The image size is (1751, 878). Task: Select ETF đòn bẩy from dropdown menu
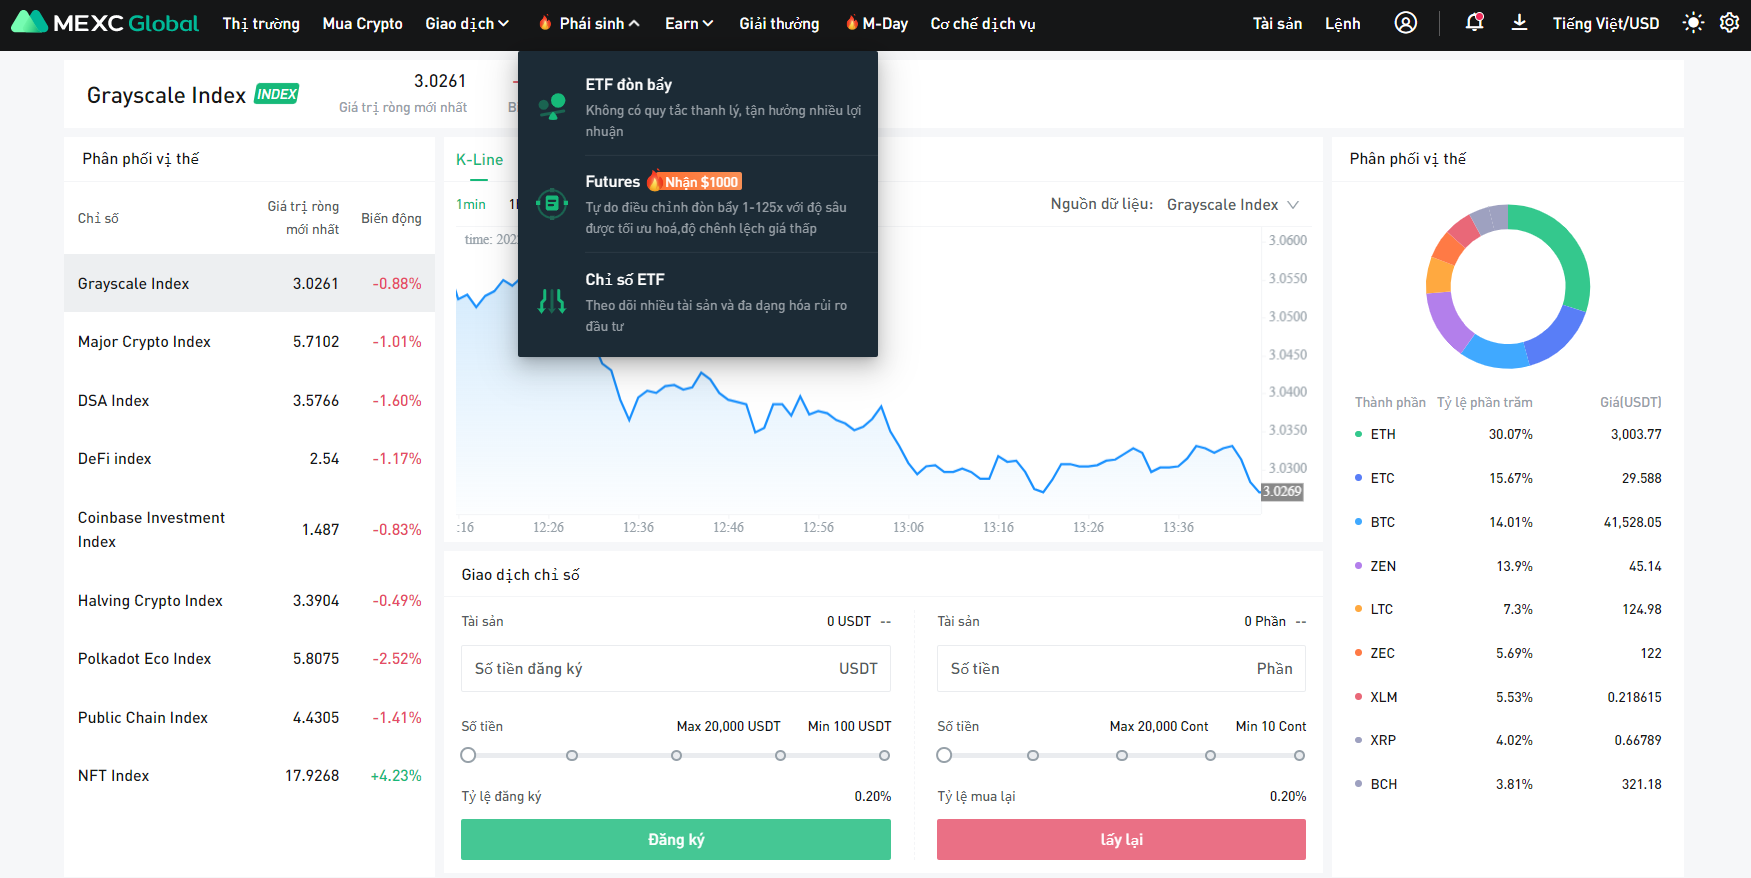click(698, 107)
